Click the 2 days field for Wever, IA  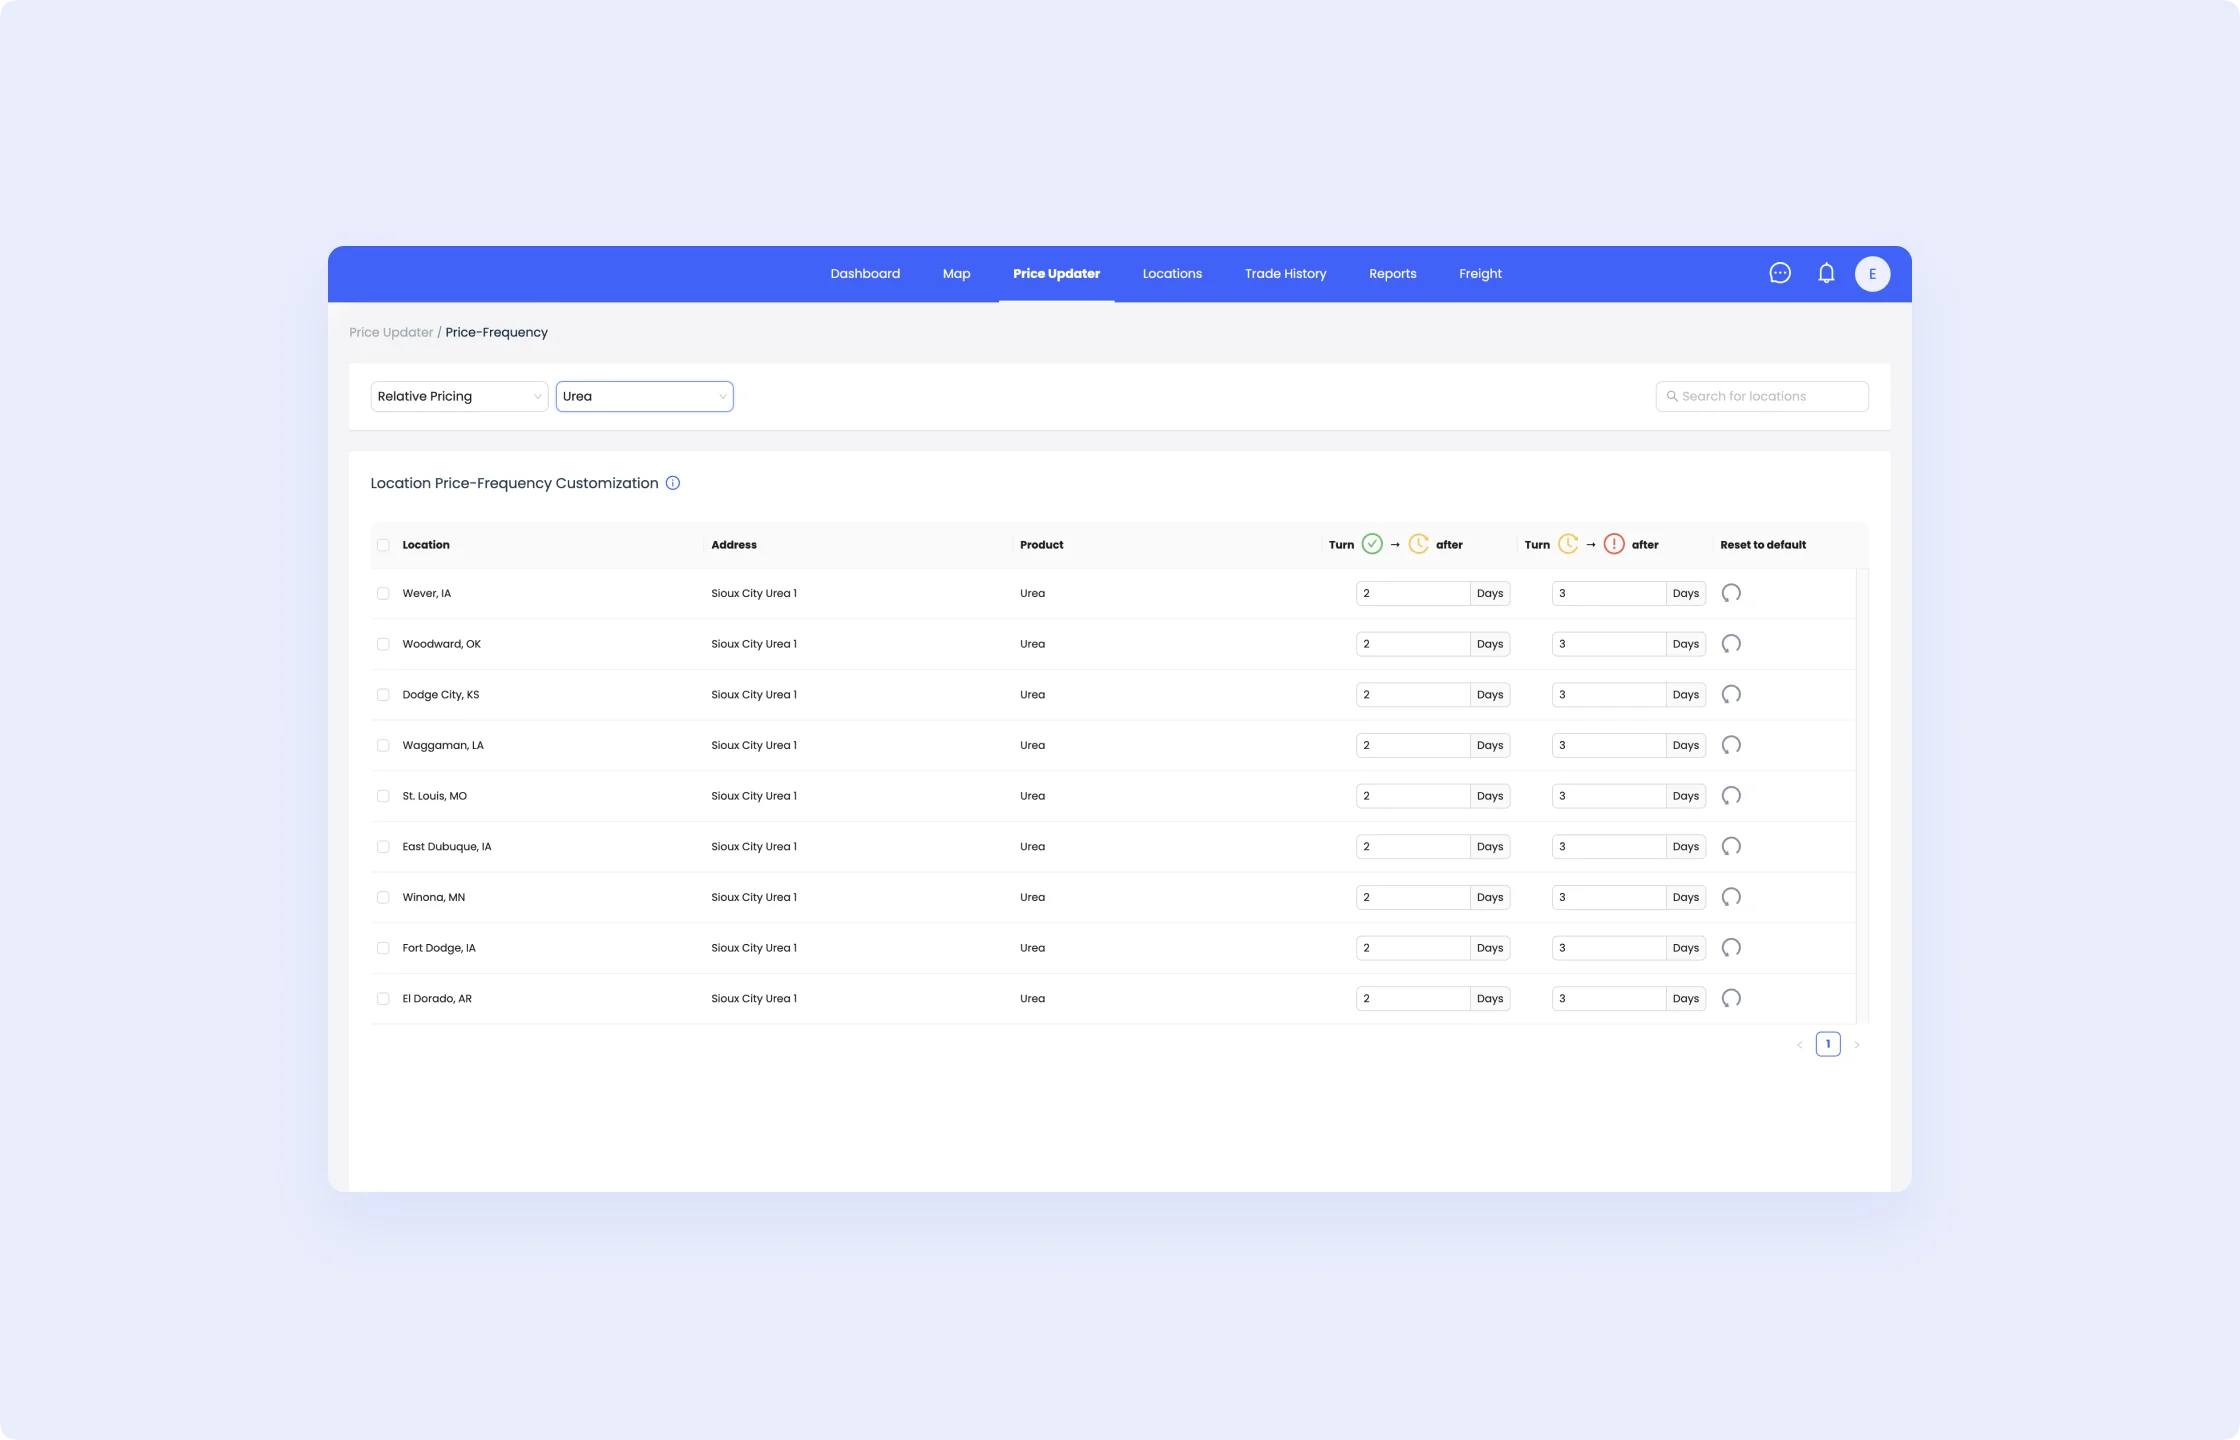pyautogui.click(x=1413, y=593)
